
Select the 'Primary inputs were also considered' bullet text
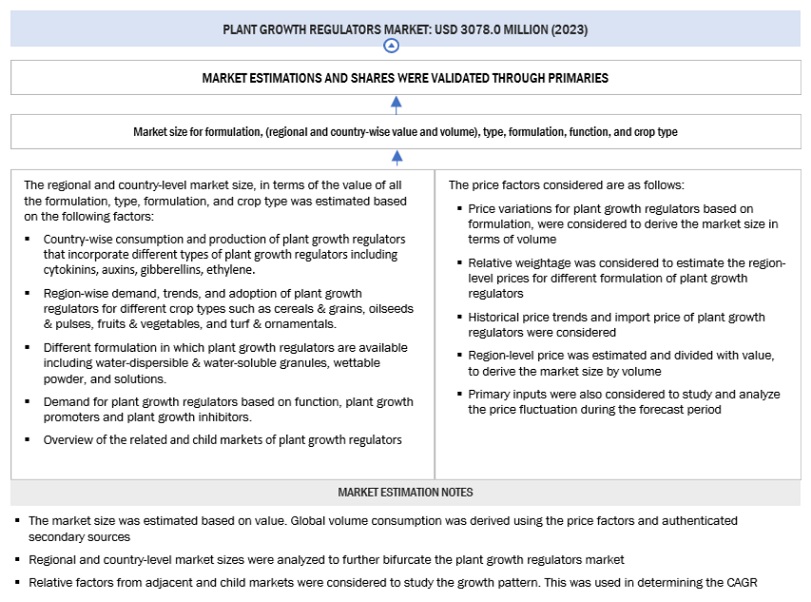point(624,401)
